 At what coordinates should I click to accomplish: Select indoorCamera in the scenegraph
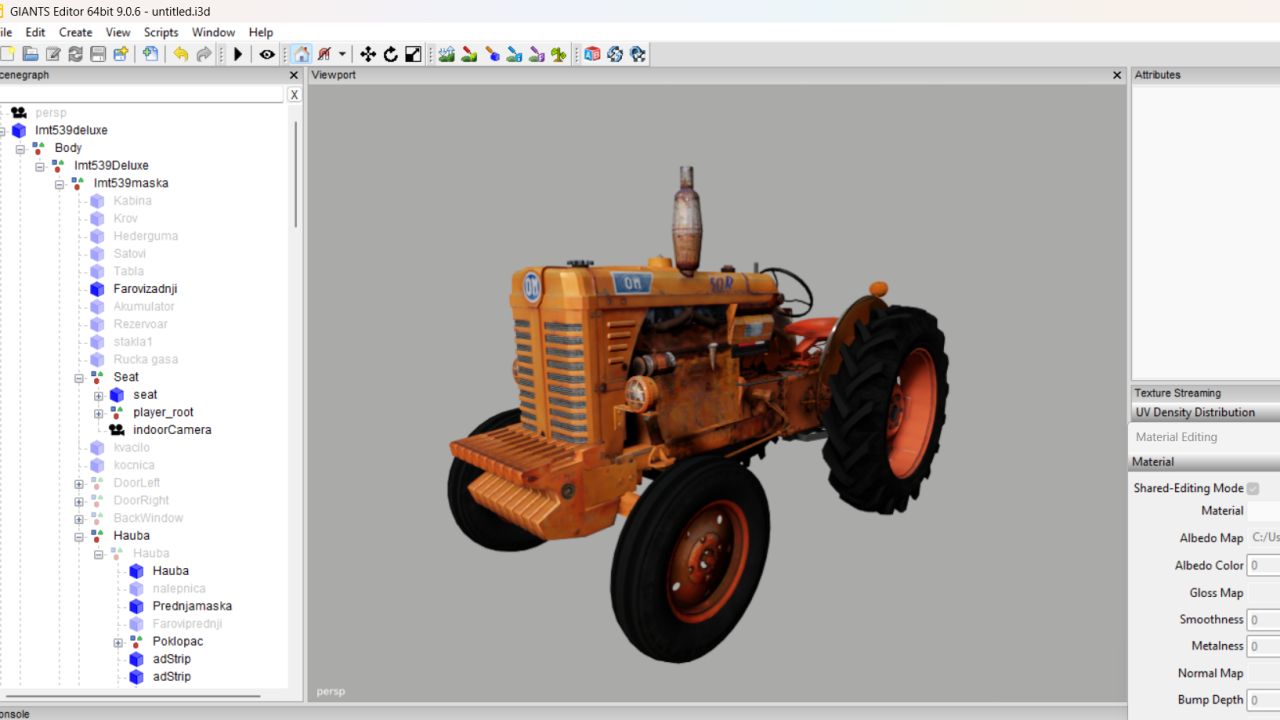[x=172, y=430]
